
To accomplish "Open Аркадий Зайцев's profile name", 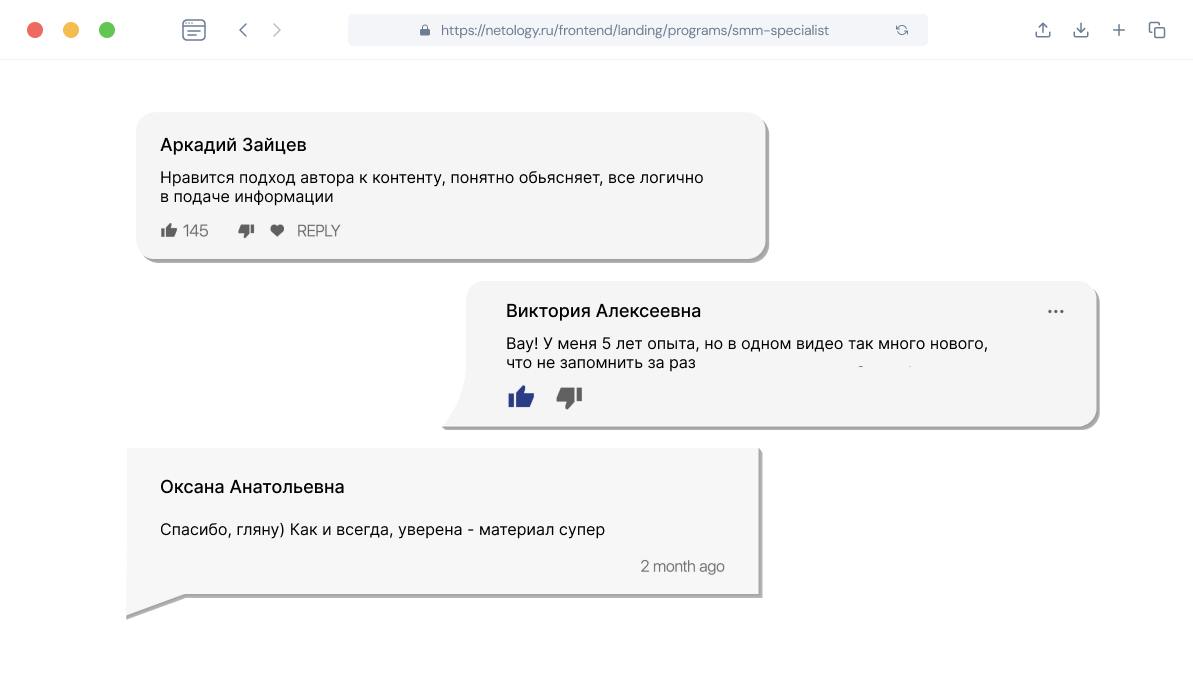I will click(233, 145).
